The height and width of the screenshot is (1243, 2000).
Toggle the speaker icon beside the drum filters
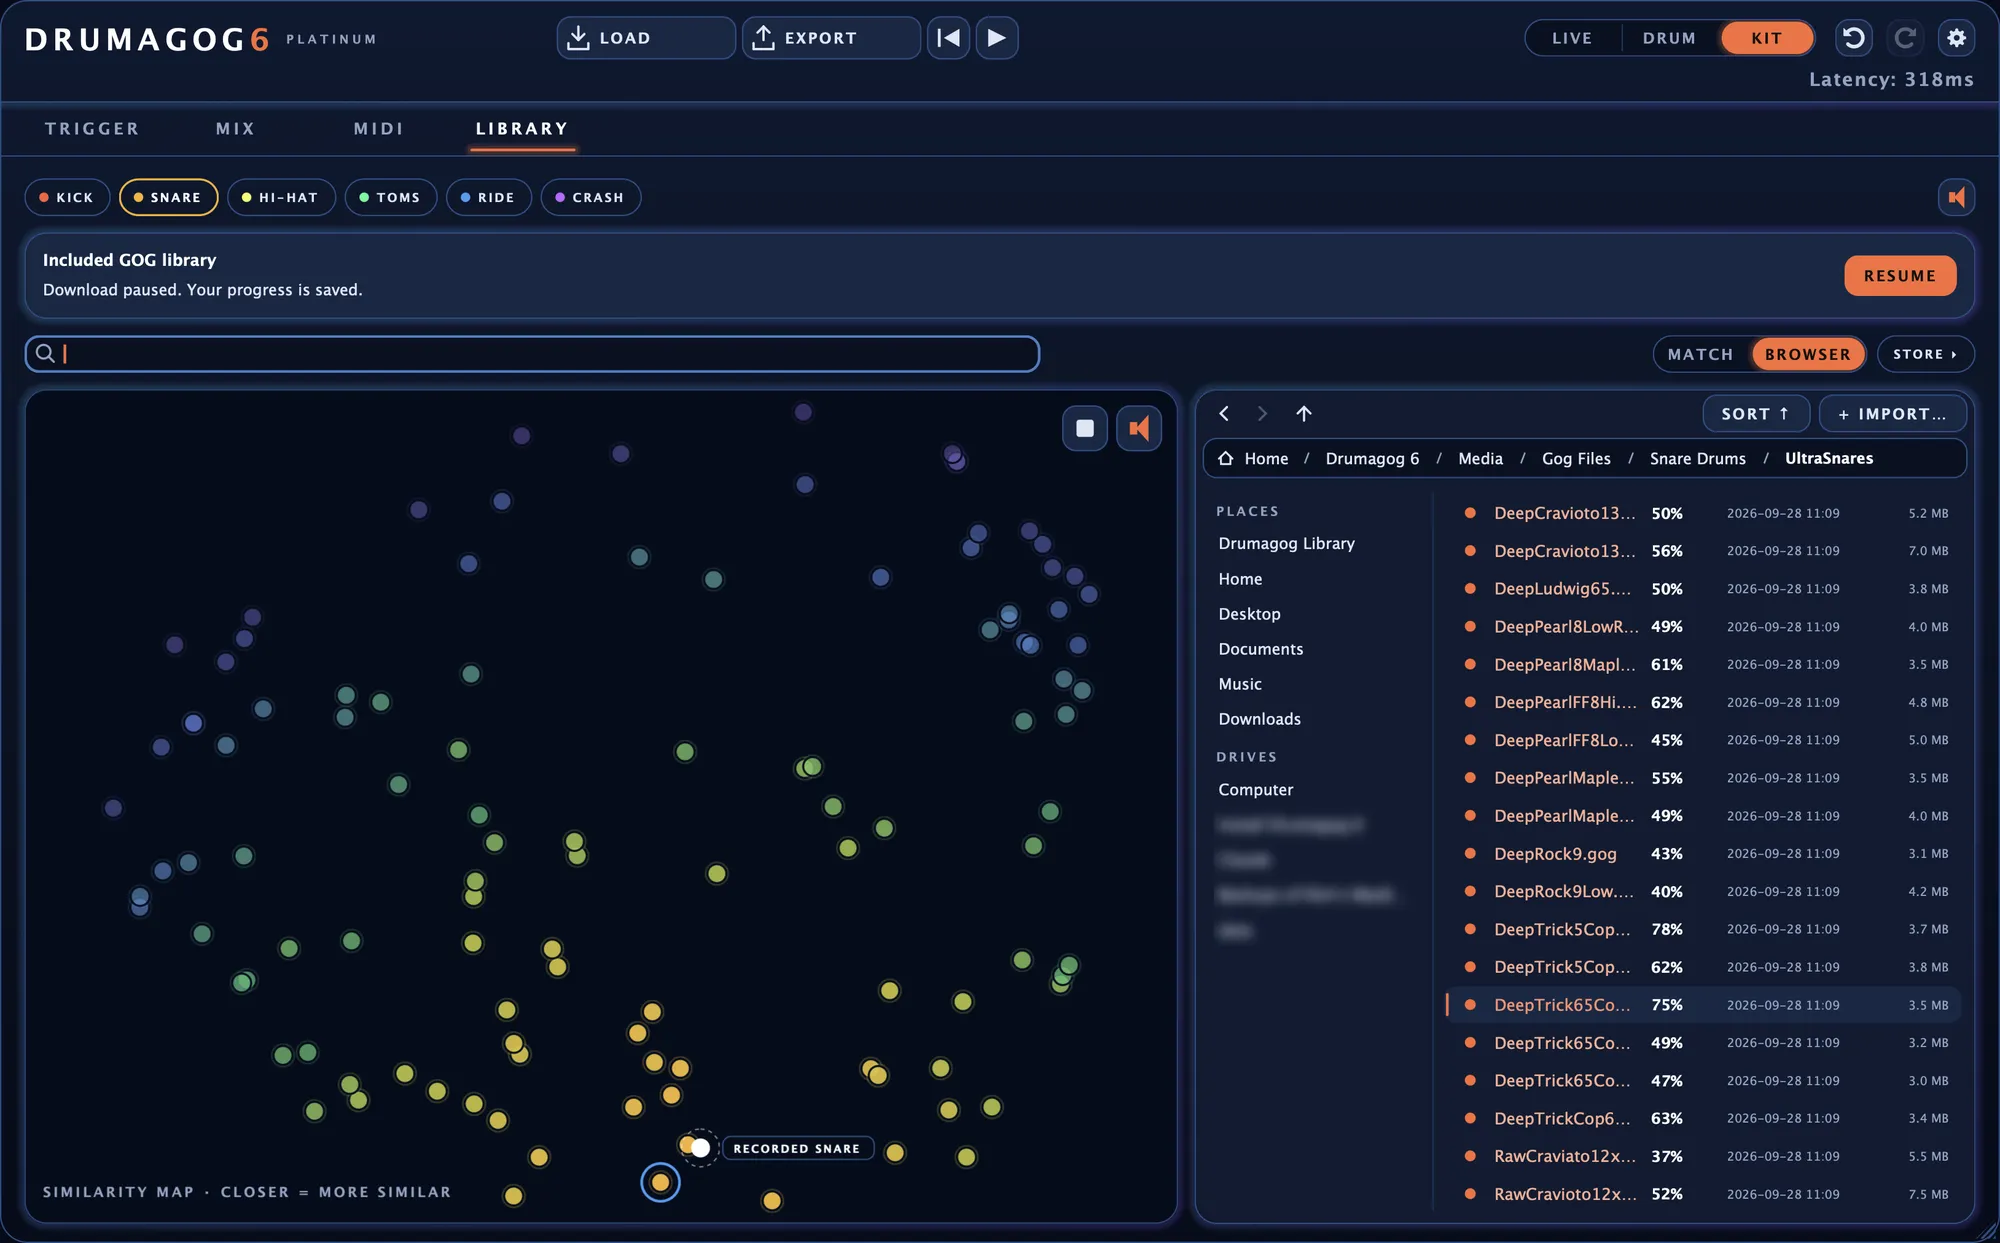pos(1957,197)
